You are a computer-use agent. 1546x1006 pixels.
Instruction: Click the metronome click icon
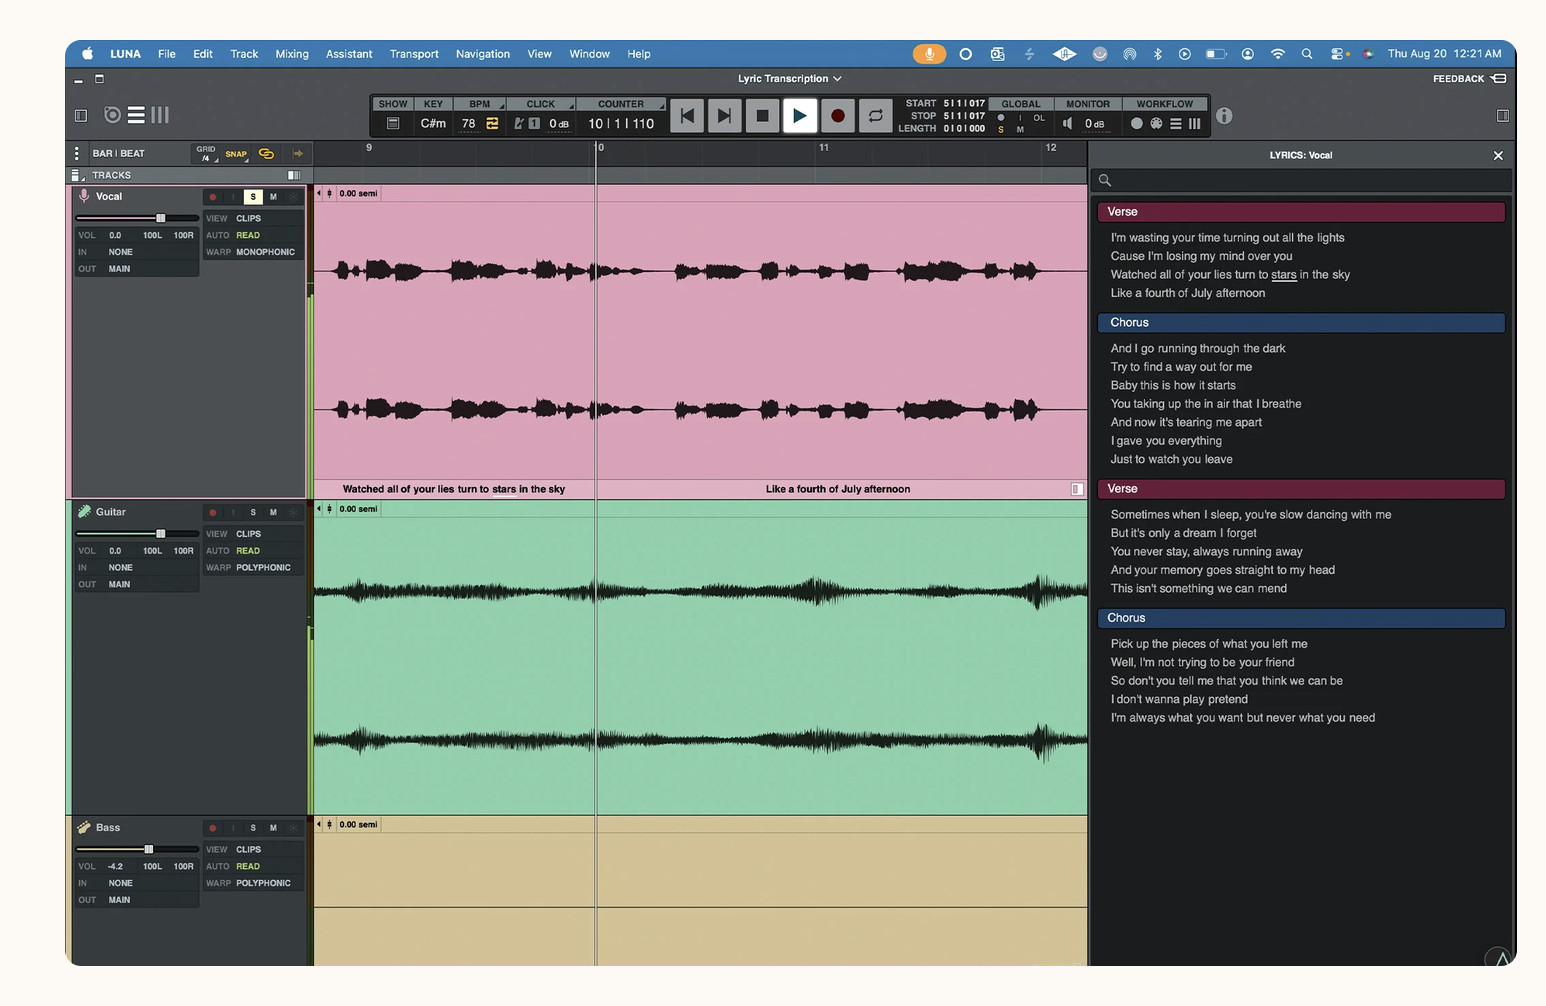pos(519,123)
